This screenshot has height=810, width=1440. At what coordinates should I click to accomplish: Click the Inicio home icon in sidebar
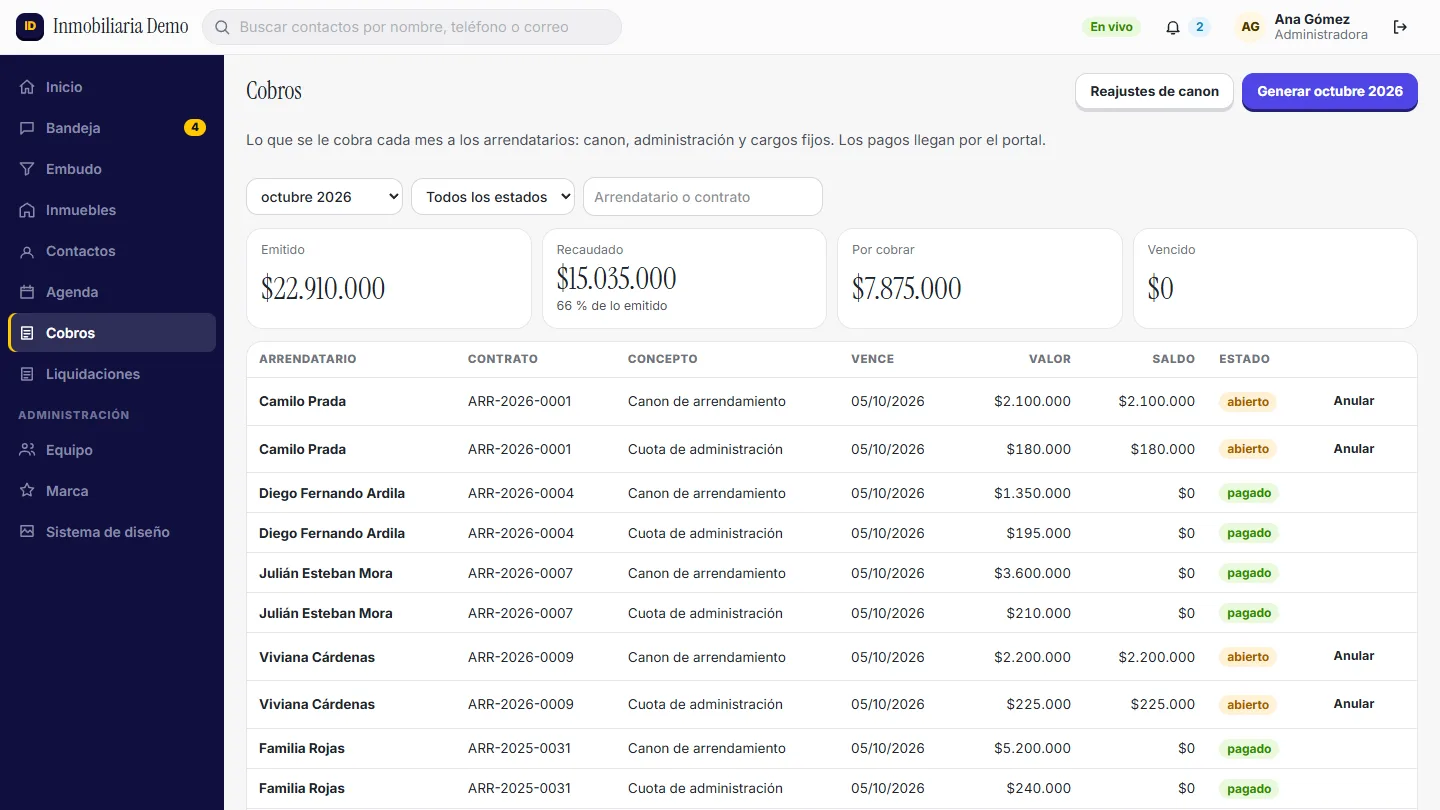coord(27,87)
